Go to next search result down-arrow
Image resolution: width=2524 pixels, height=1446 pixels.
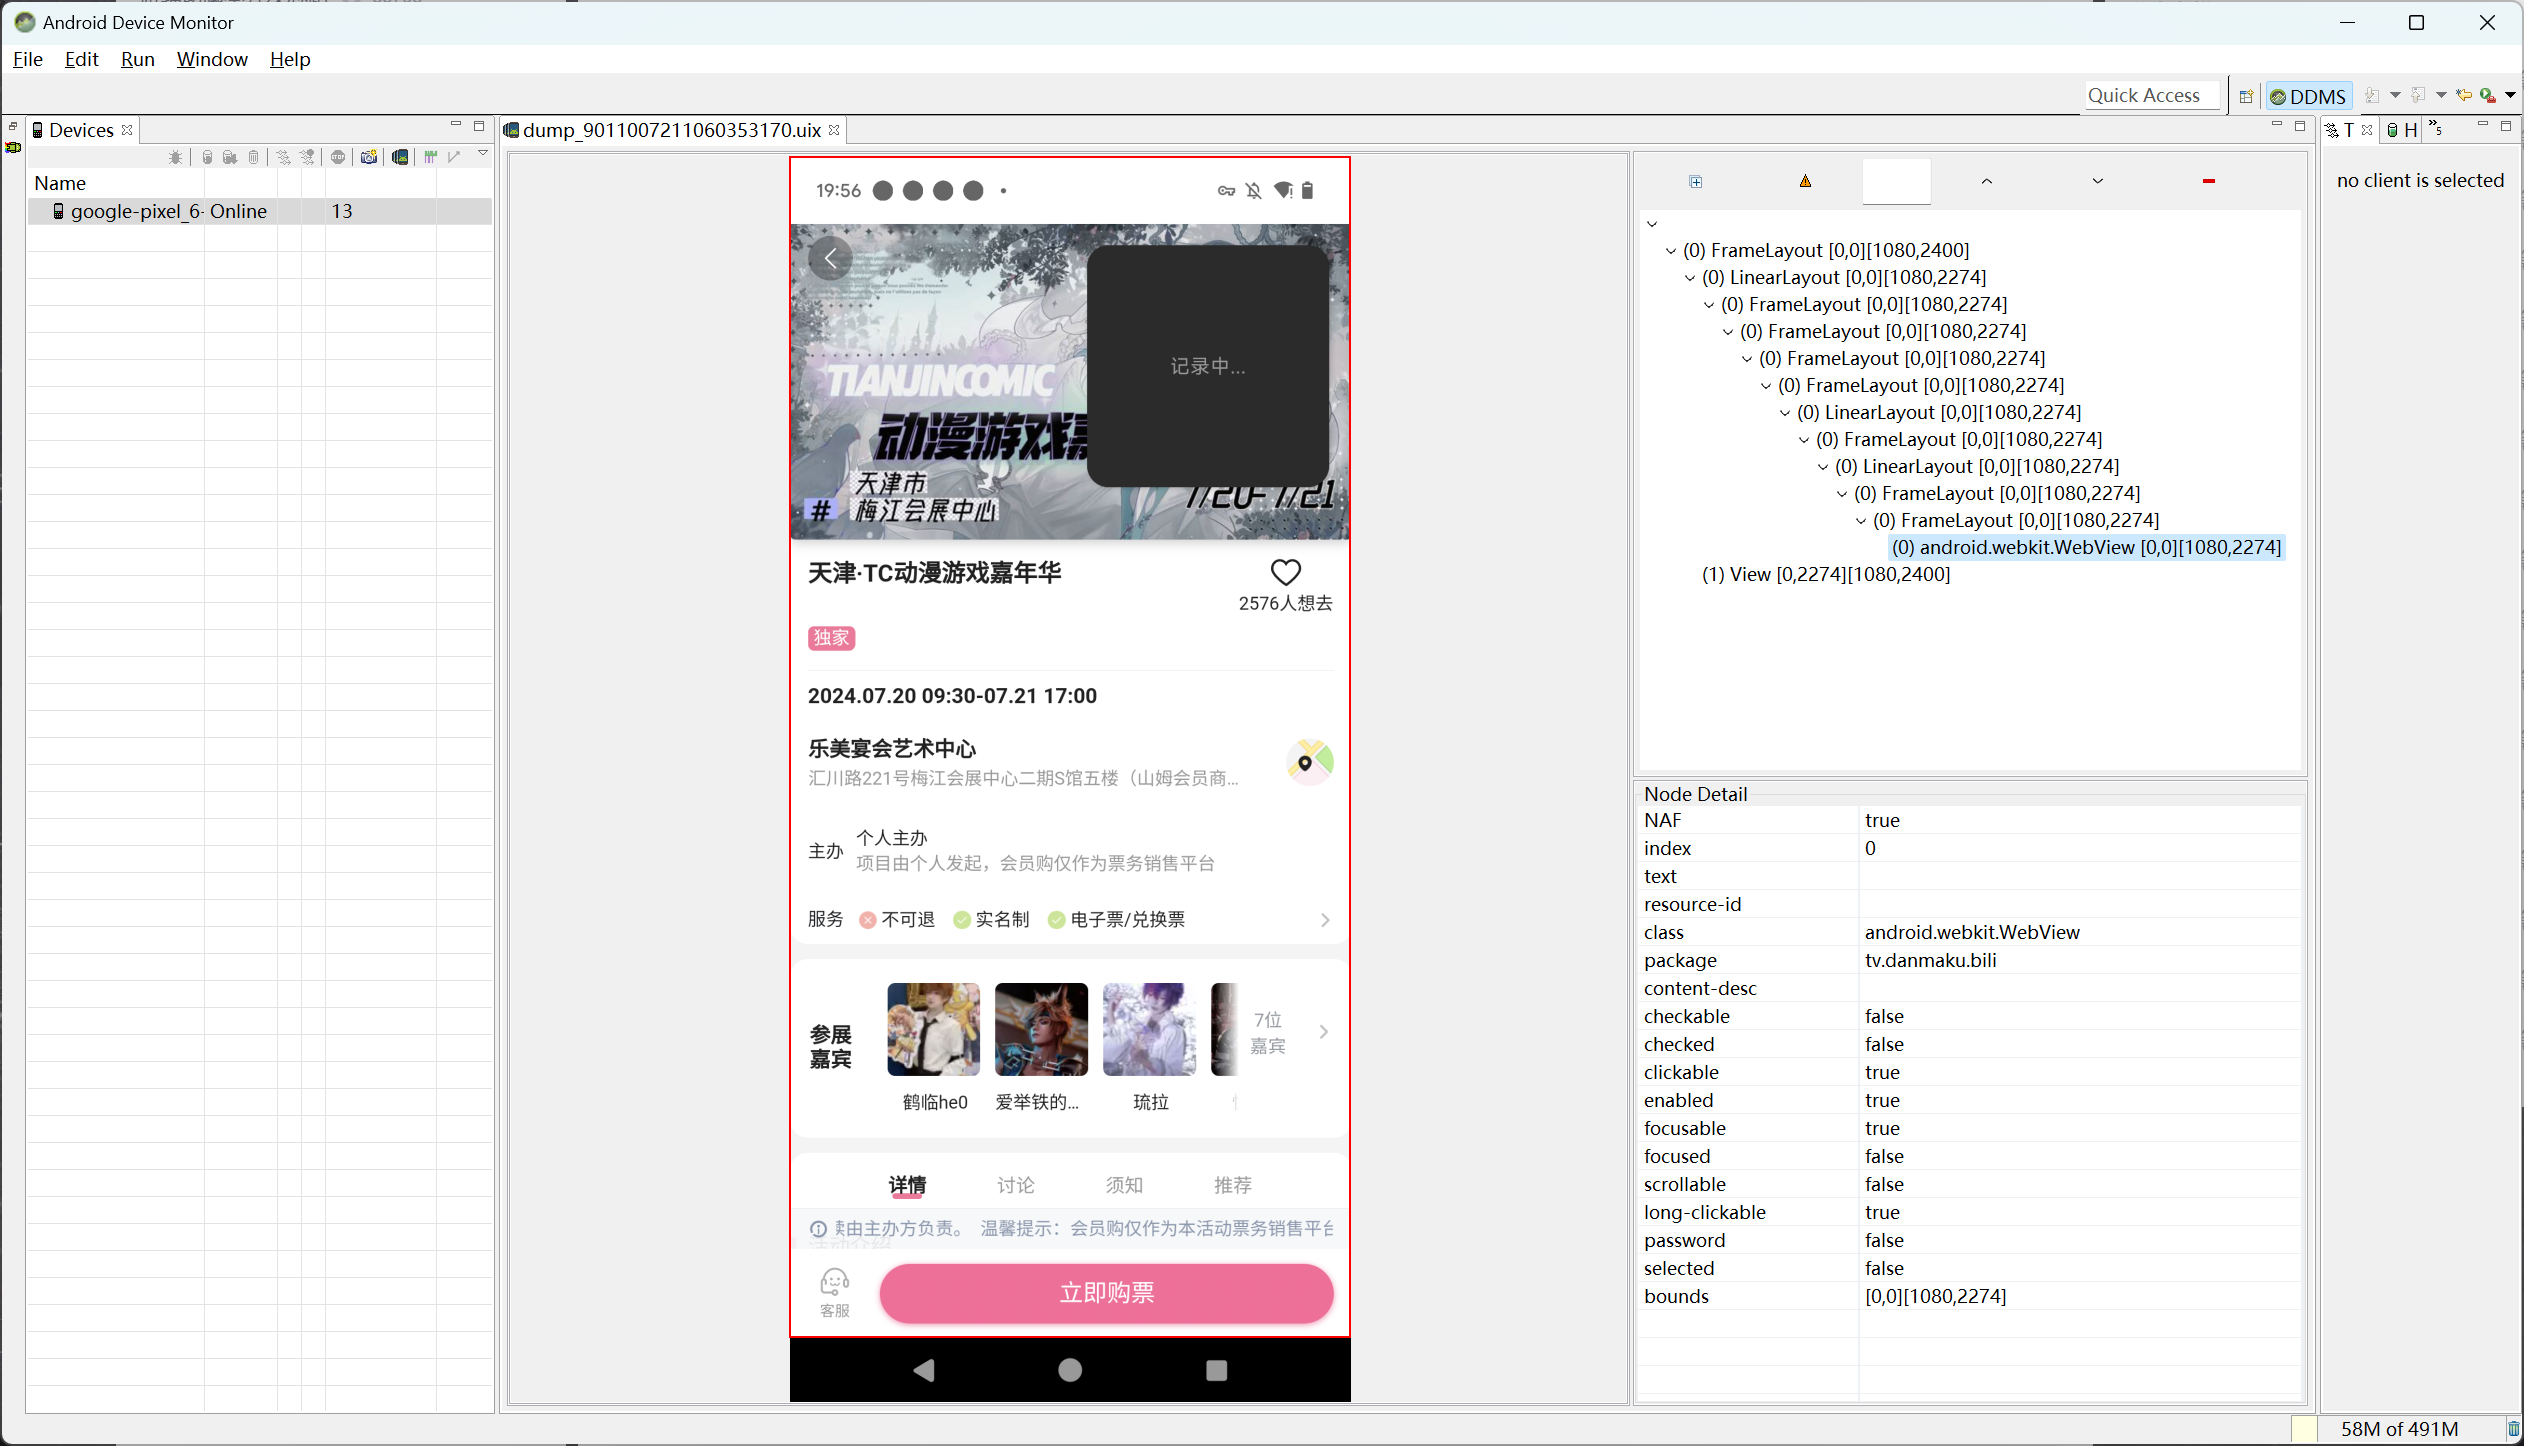[2097, 181]
